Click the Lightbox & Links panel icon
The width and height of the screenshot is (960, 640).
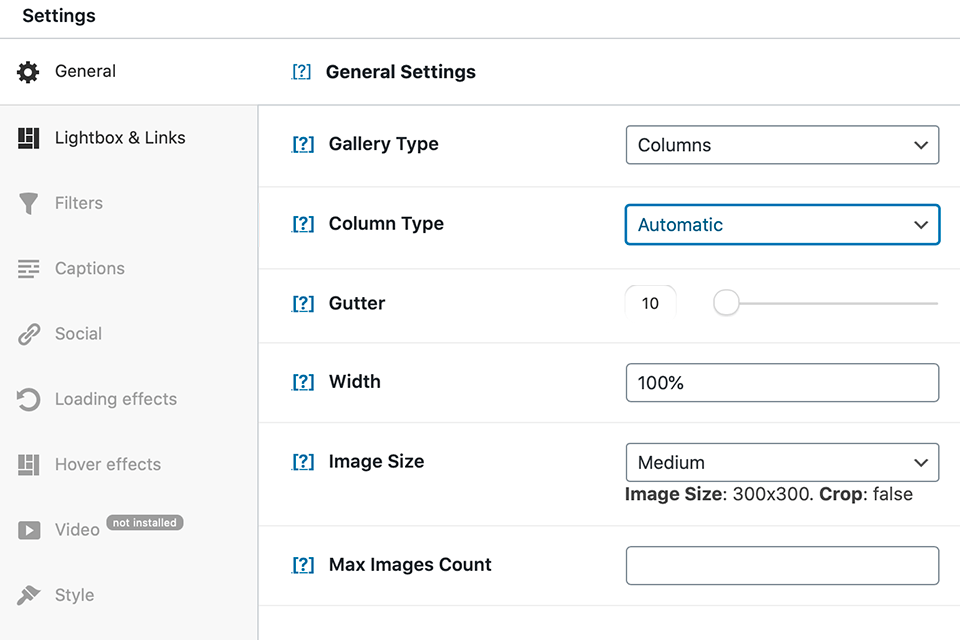(x=27, y=137)
